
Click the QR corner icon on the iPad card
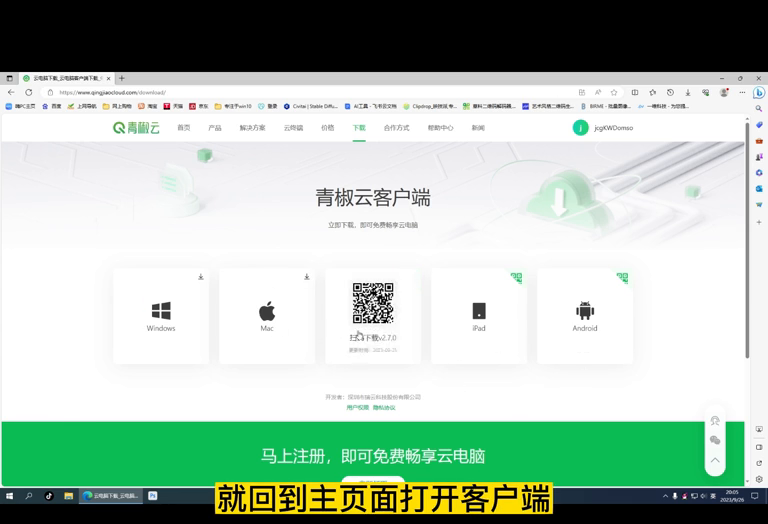pos(517,278)
